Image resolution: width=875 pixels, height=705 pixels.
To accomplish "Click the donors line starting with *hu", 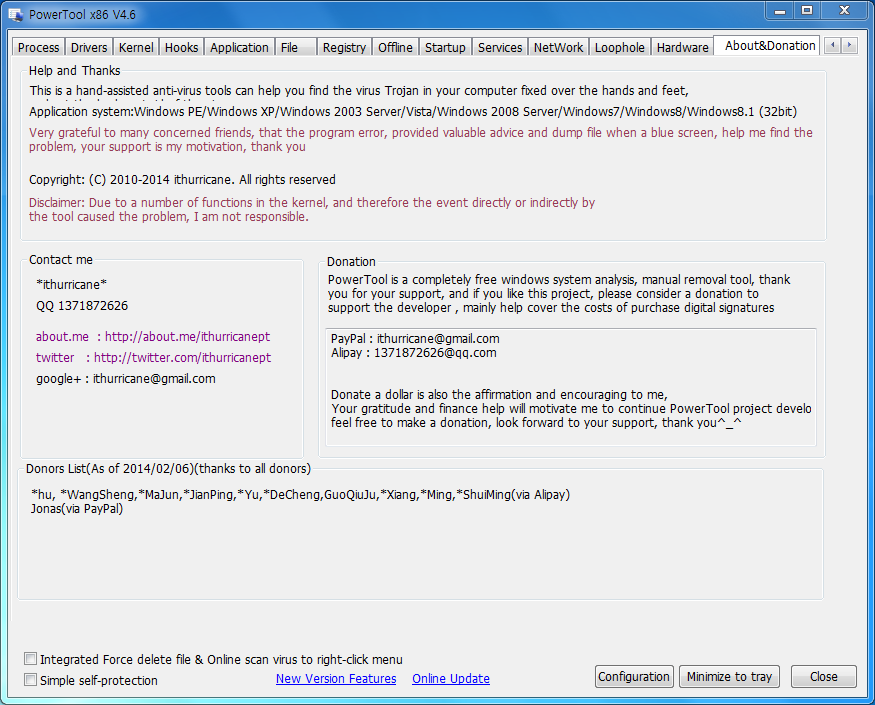I will tap(300, 495).
